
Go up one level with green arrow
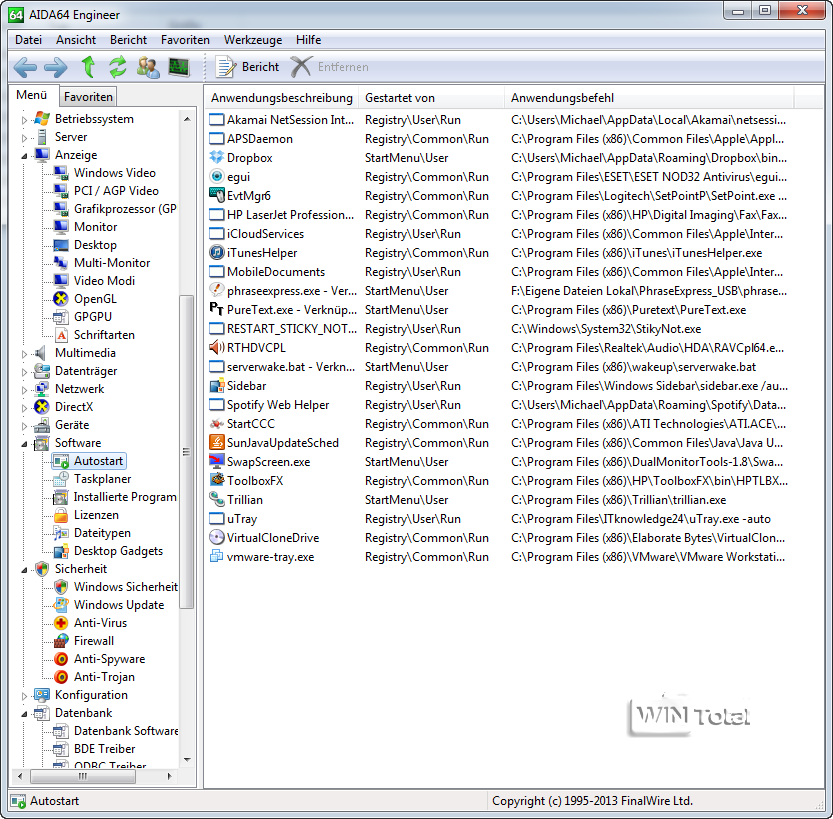pyautogui.click(x=88, y=67)
